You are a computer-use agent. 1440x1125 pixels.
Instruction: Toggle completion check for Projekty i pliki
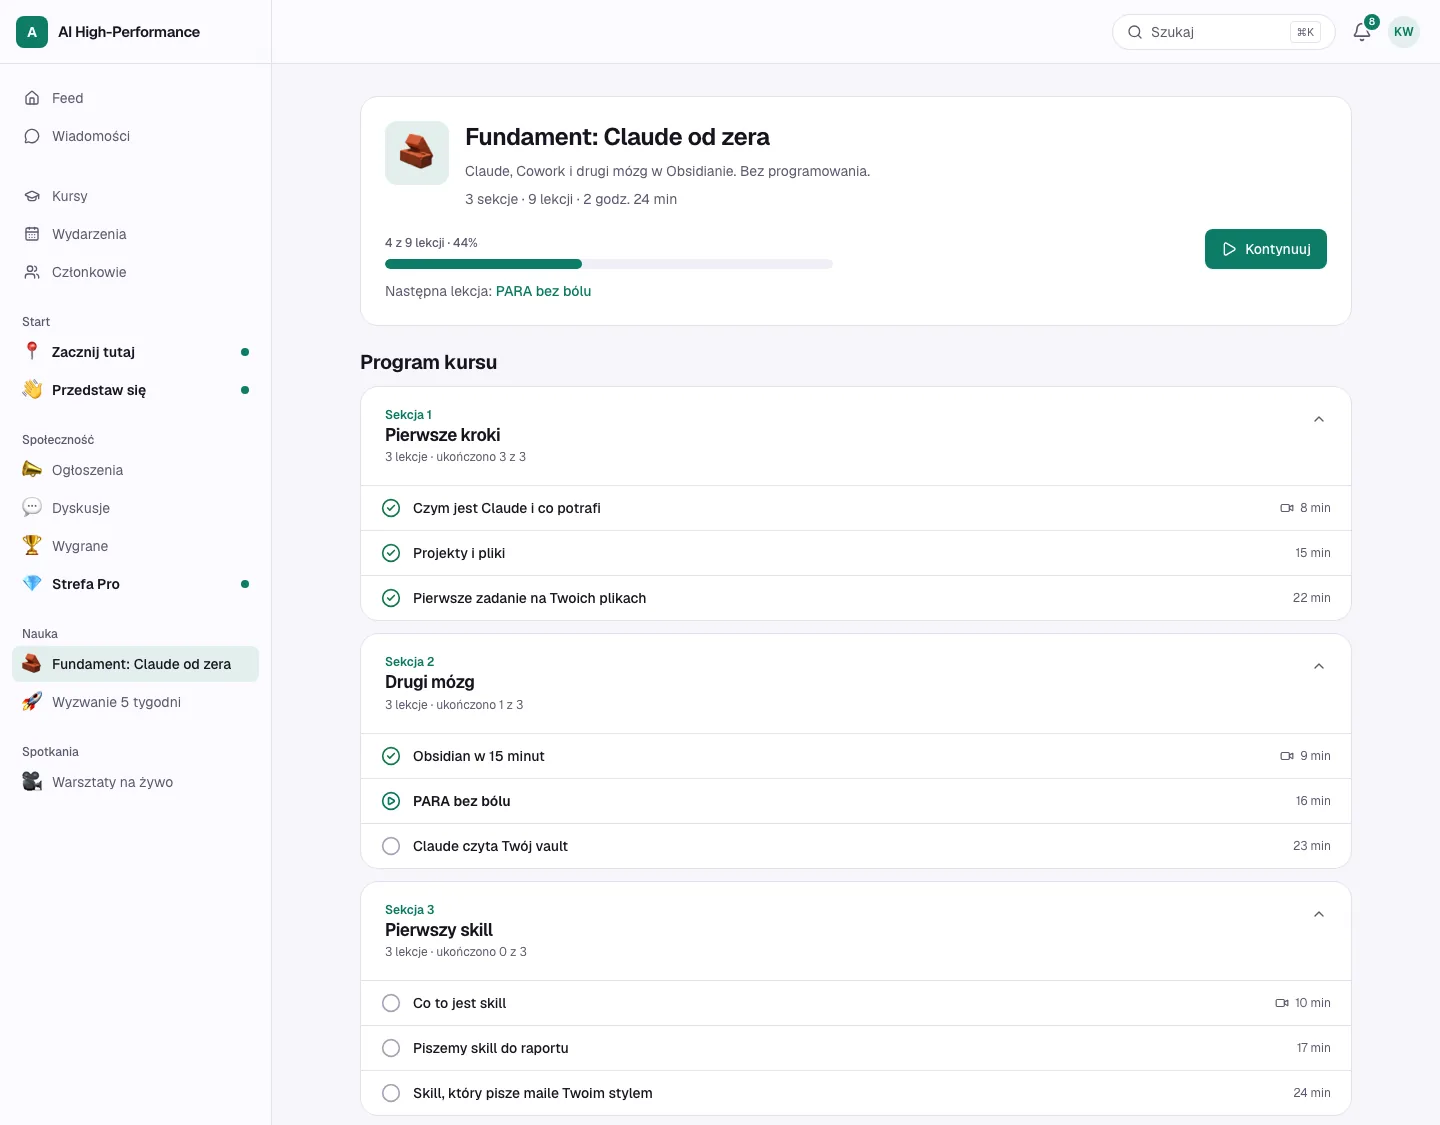391,553
